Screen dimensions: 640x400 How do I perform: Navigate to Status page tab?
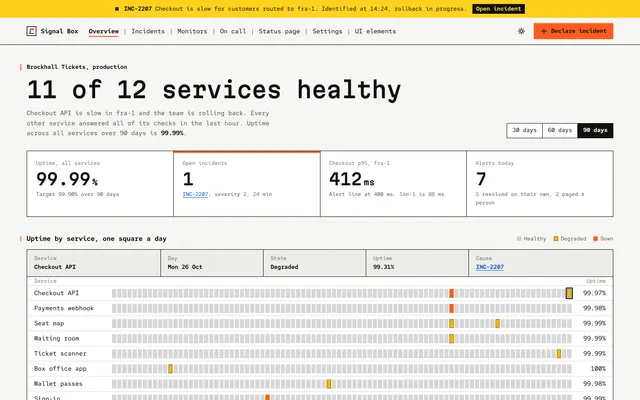tap(279, 31)
